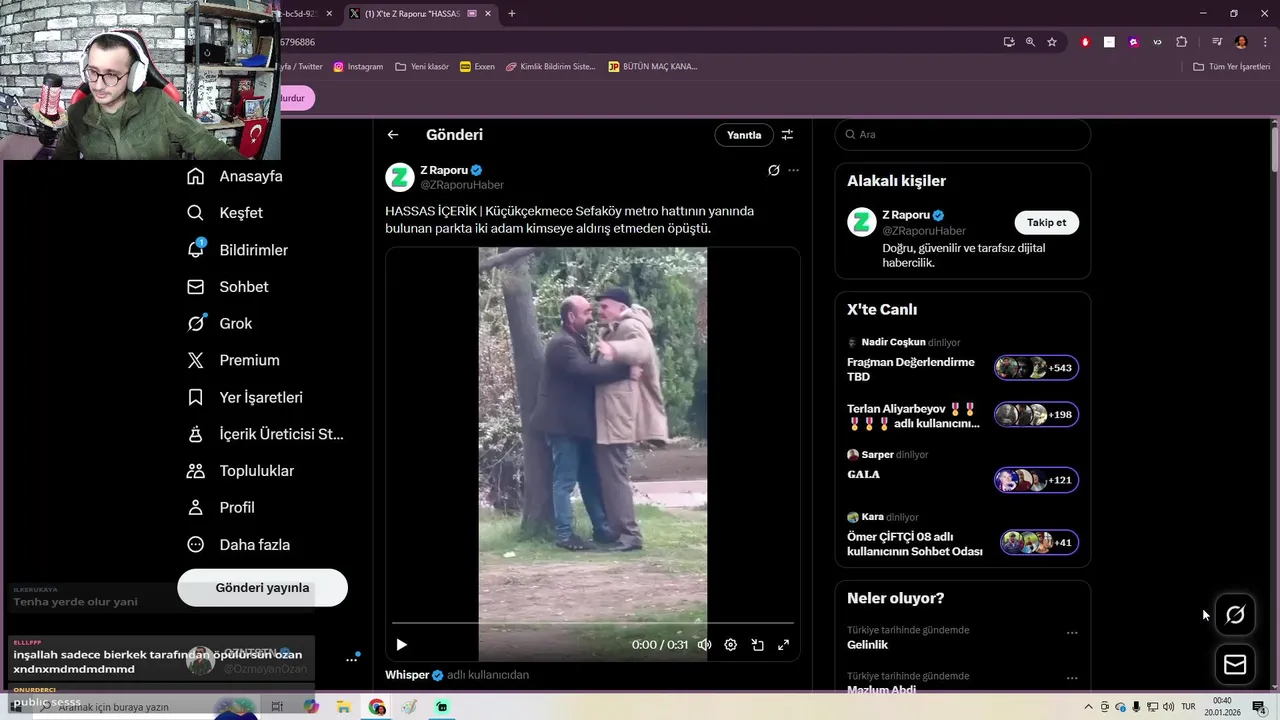Click the Gönderi yayınla button
The image size is (1280, 720).
point(262,588)
